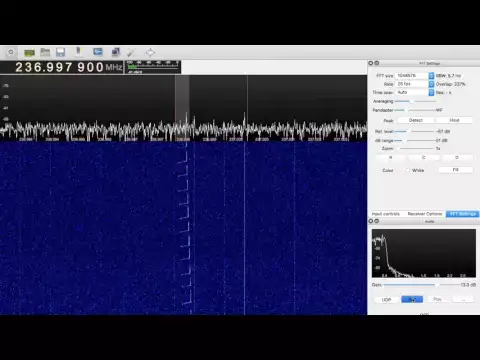Toggle the peak Hold button
480x360 pixels.
tap(454, 120)
